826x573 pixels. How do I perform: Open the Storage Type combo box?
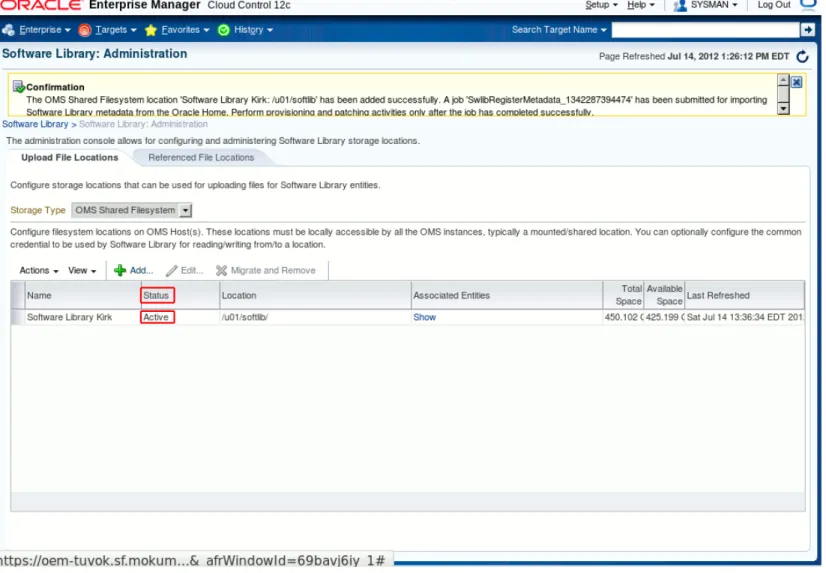132,211
